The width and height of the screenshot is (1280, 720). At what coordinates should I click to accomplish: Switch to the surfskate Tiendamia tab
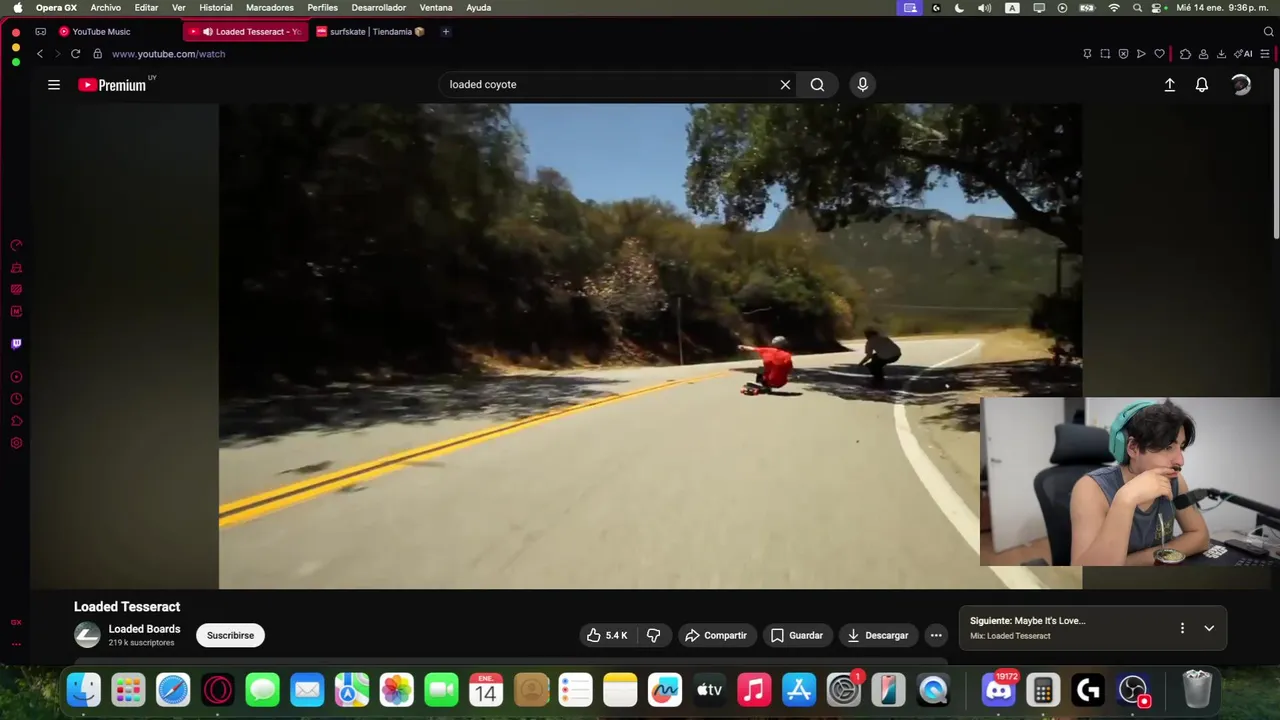372,31
